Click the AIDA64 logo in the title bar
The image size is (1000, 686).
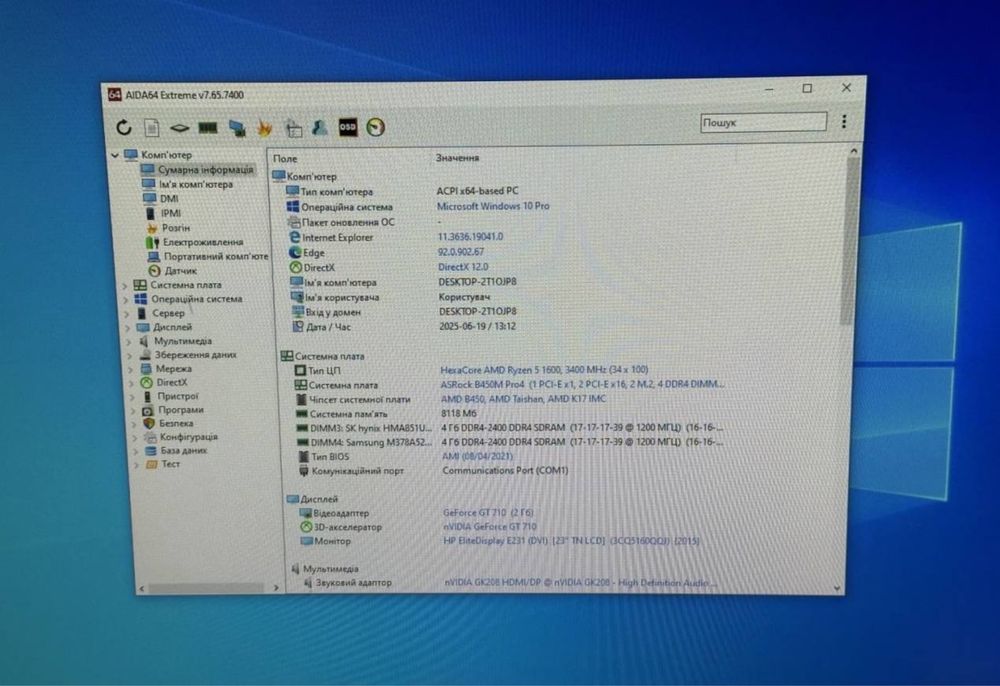tap(114, 94)
